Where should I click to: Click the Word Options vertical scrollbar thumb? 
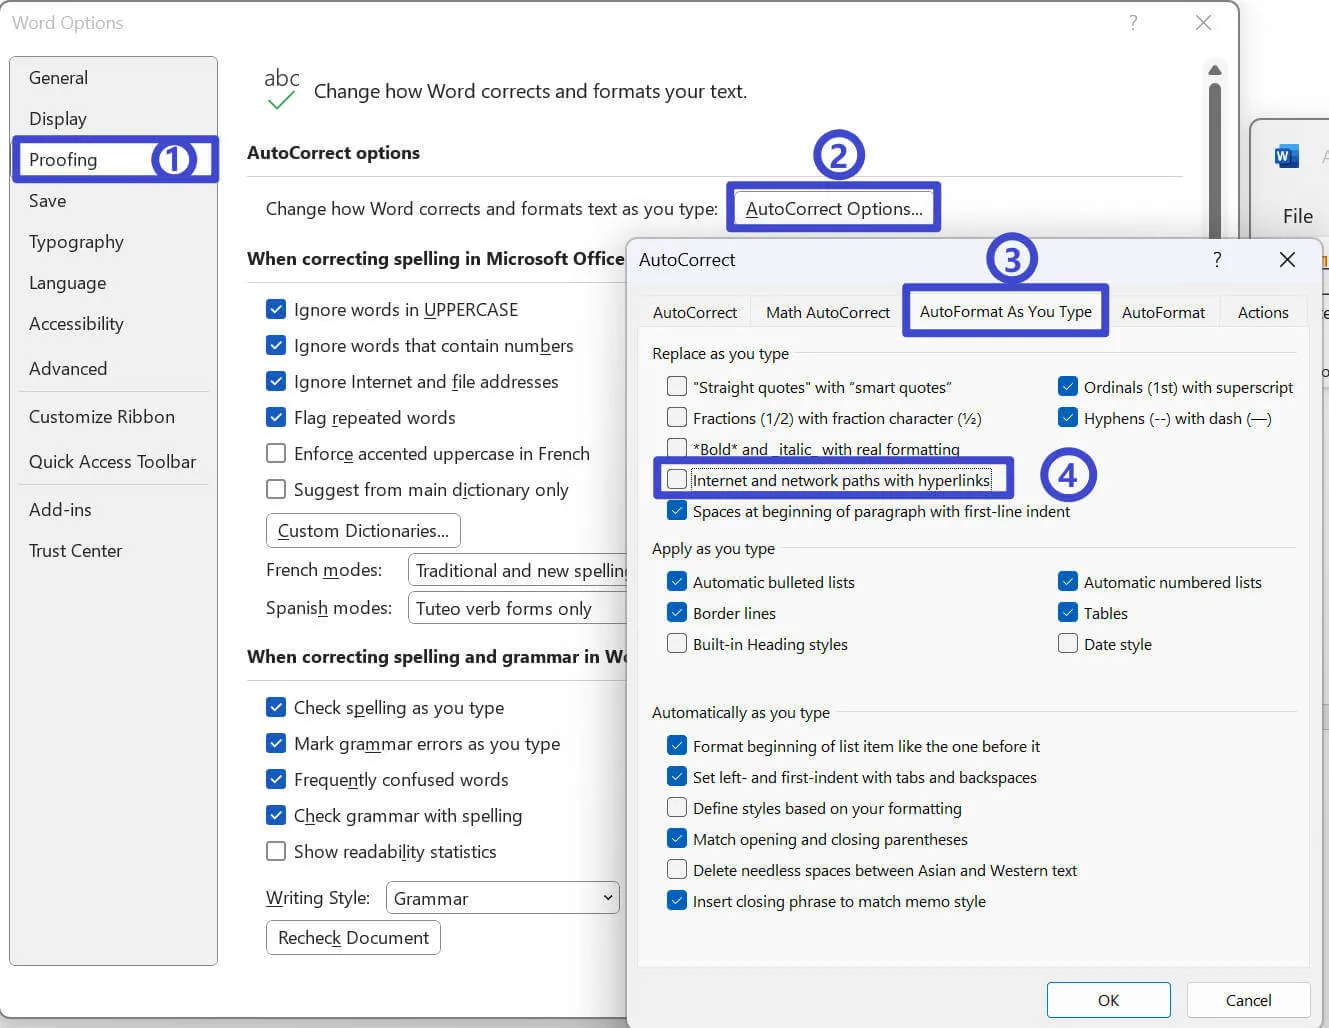pyautogui.click(x=1215, y=160)
